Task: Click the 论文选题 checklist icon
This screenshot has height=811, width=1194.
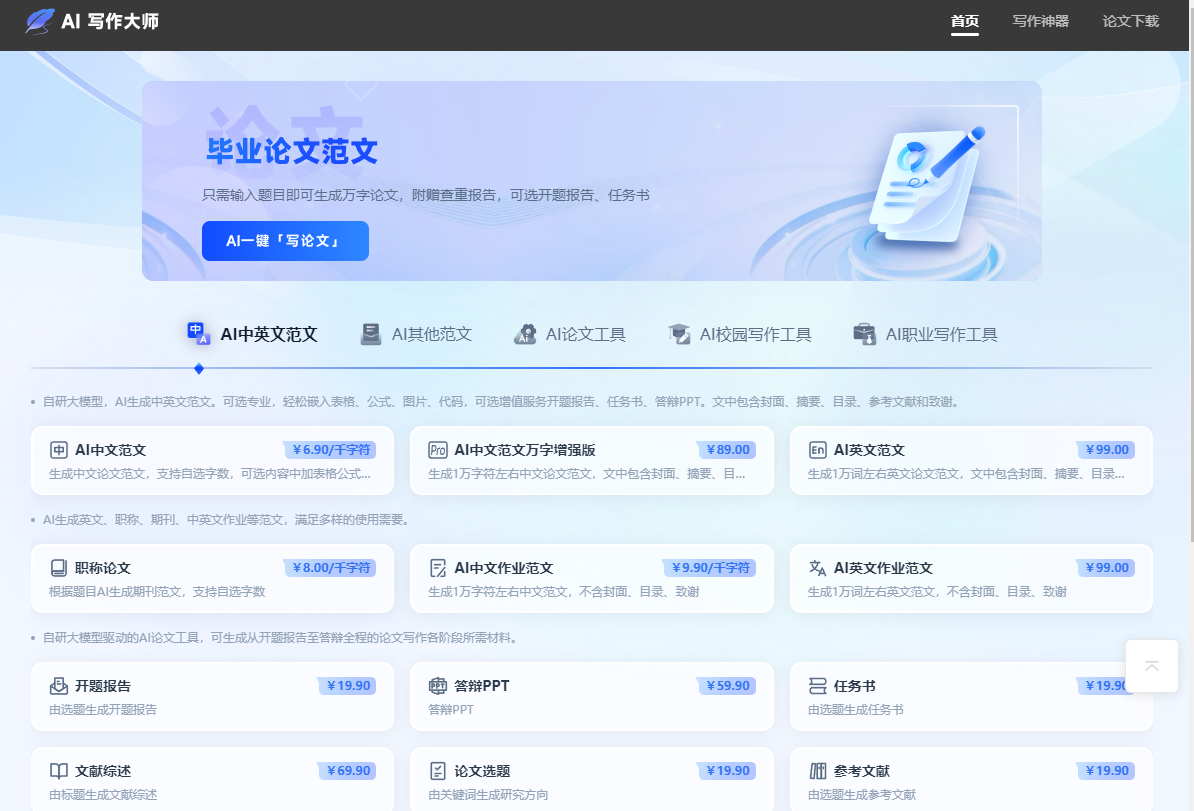Action: click(x=438, y=771)
